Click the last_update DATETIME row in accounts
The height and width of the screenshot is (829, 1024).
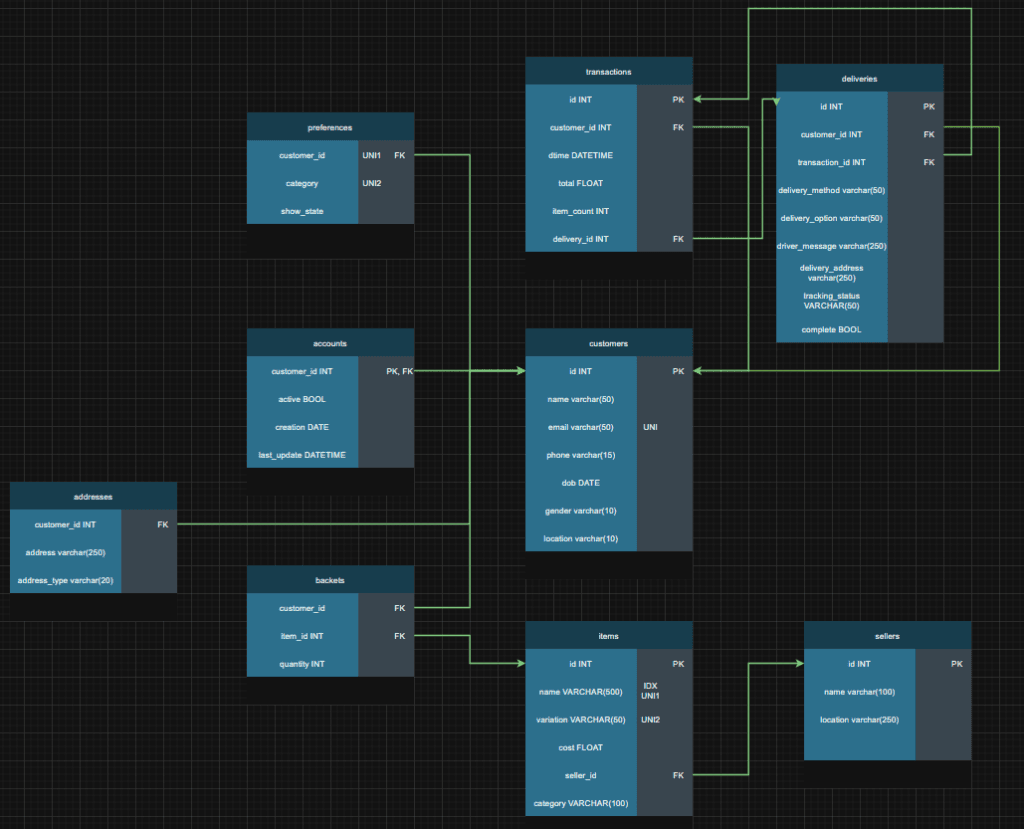[302, 455]
